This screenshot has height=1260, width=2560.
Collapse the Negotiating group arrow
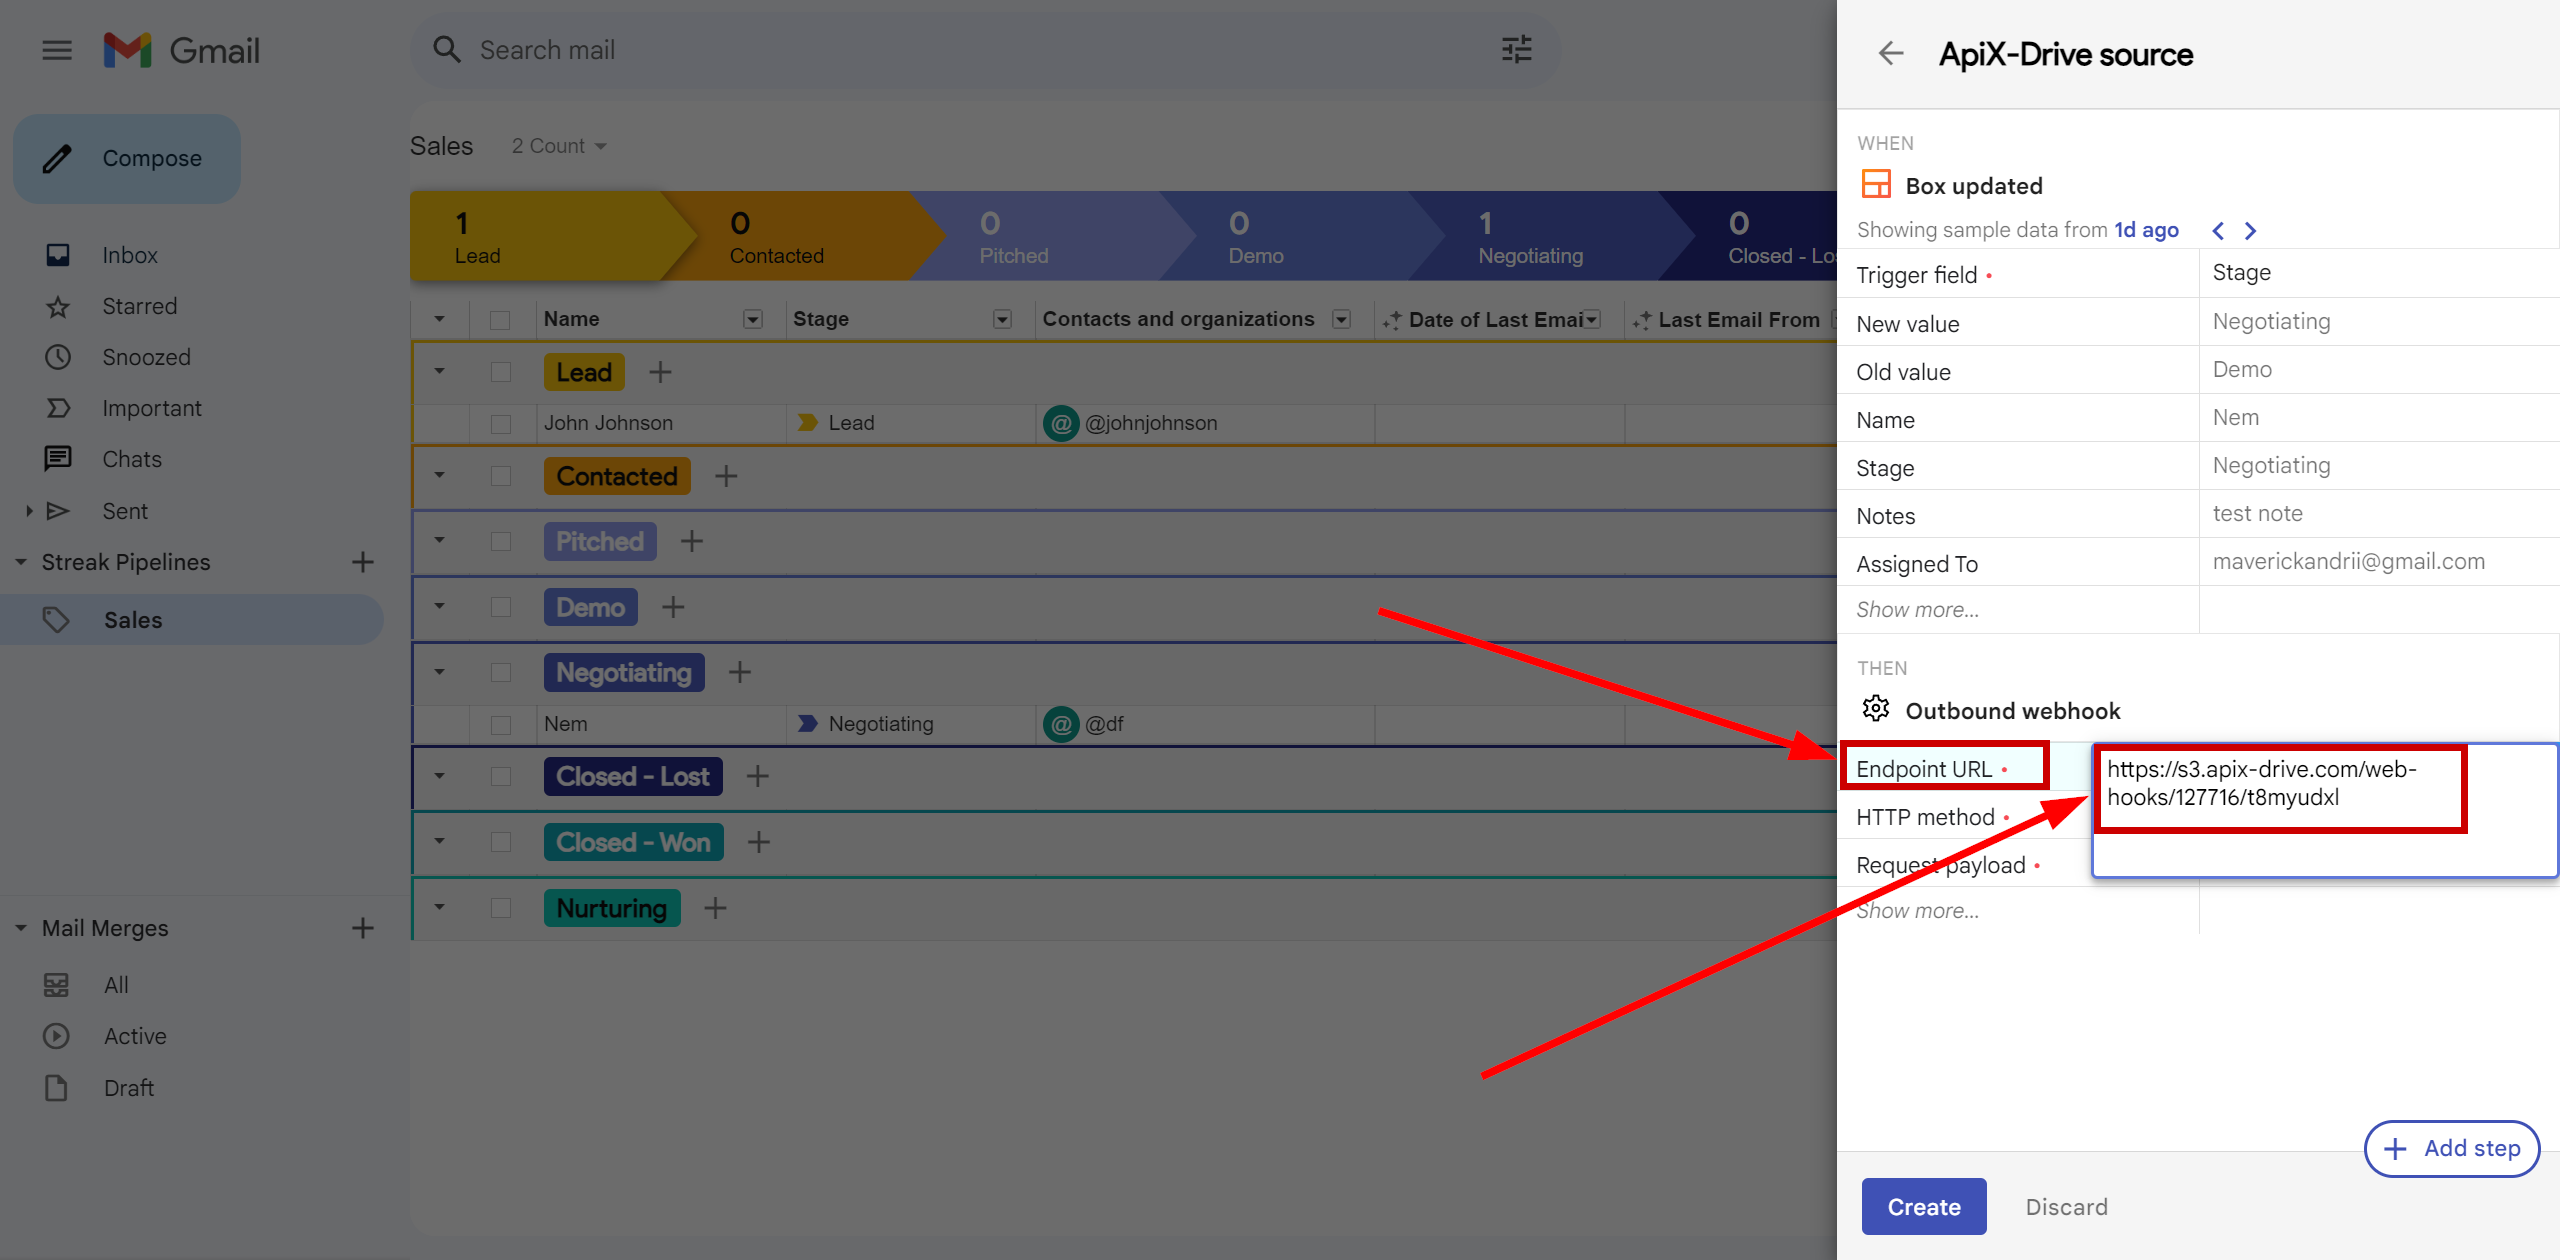439,672
